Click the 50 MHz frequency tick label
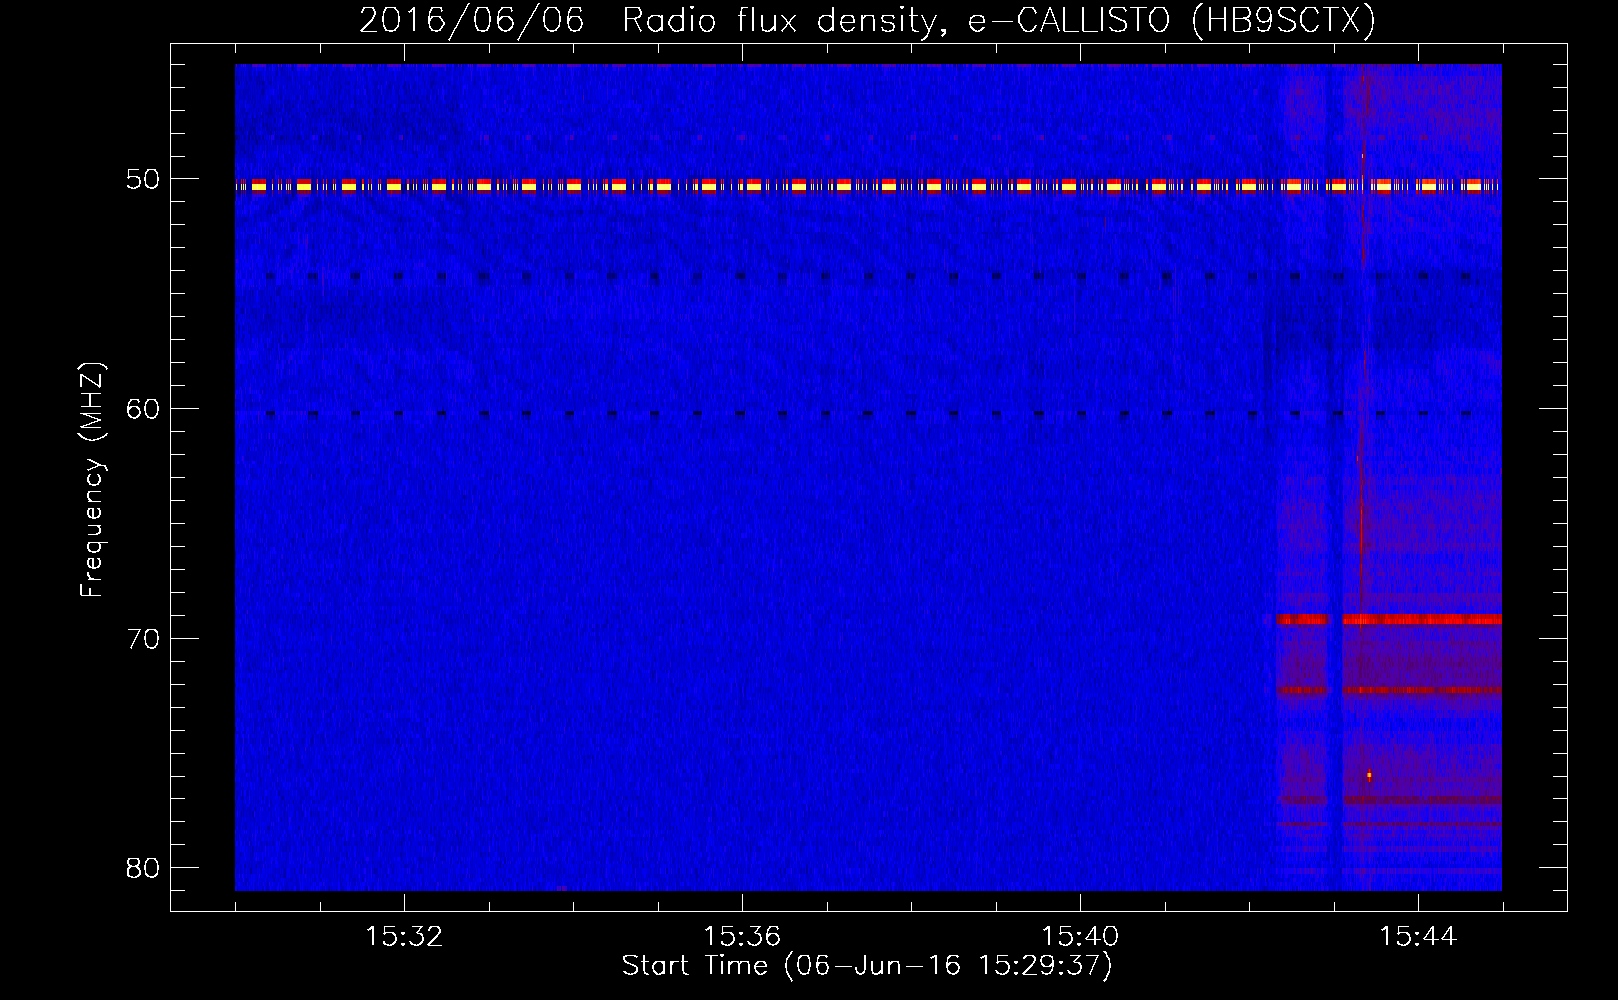1618x1000 pixels. [143, 179]
